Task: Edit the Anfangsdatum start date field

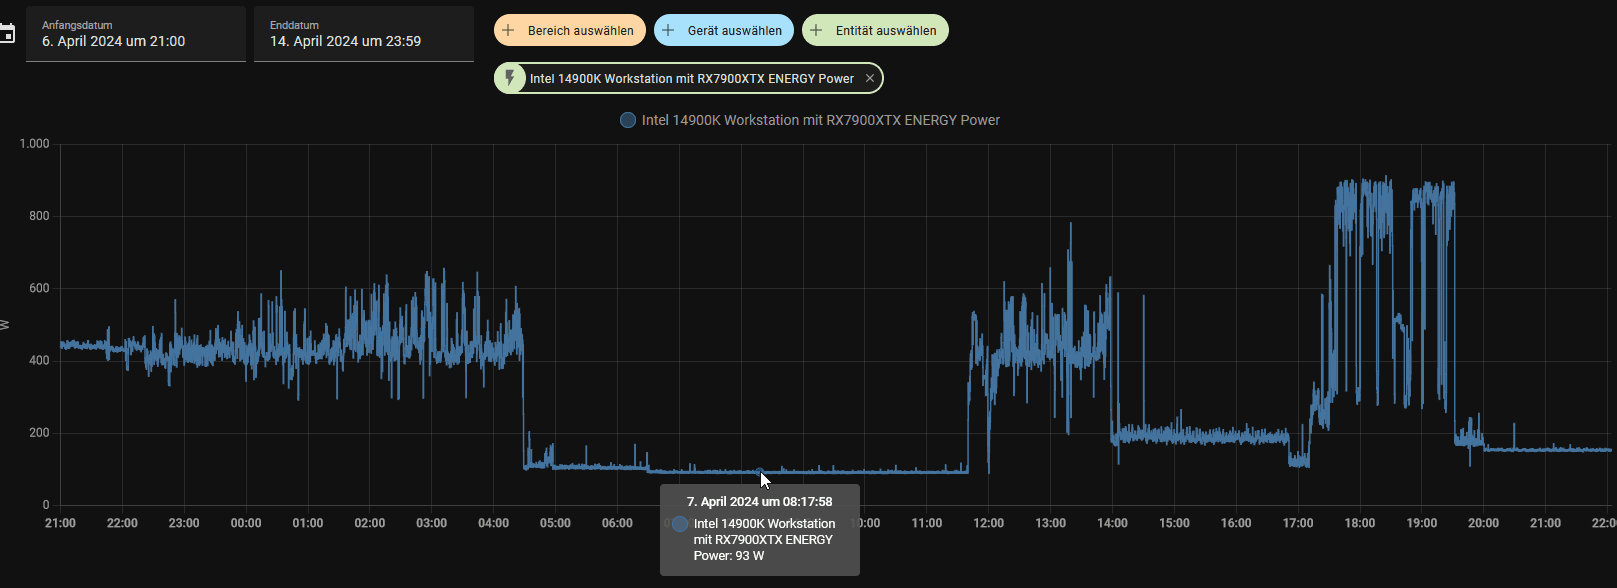Action: 136,34
